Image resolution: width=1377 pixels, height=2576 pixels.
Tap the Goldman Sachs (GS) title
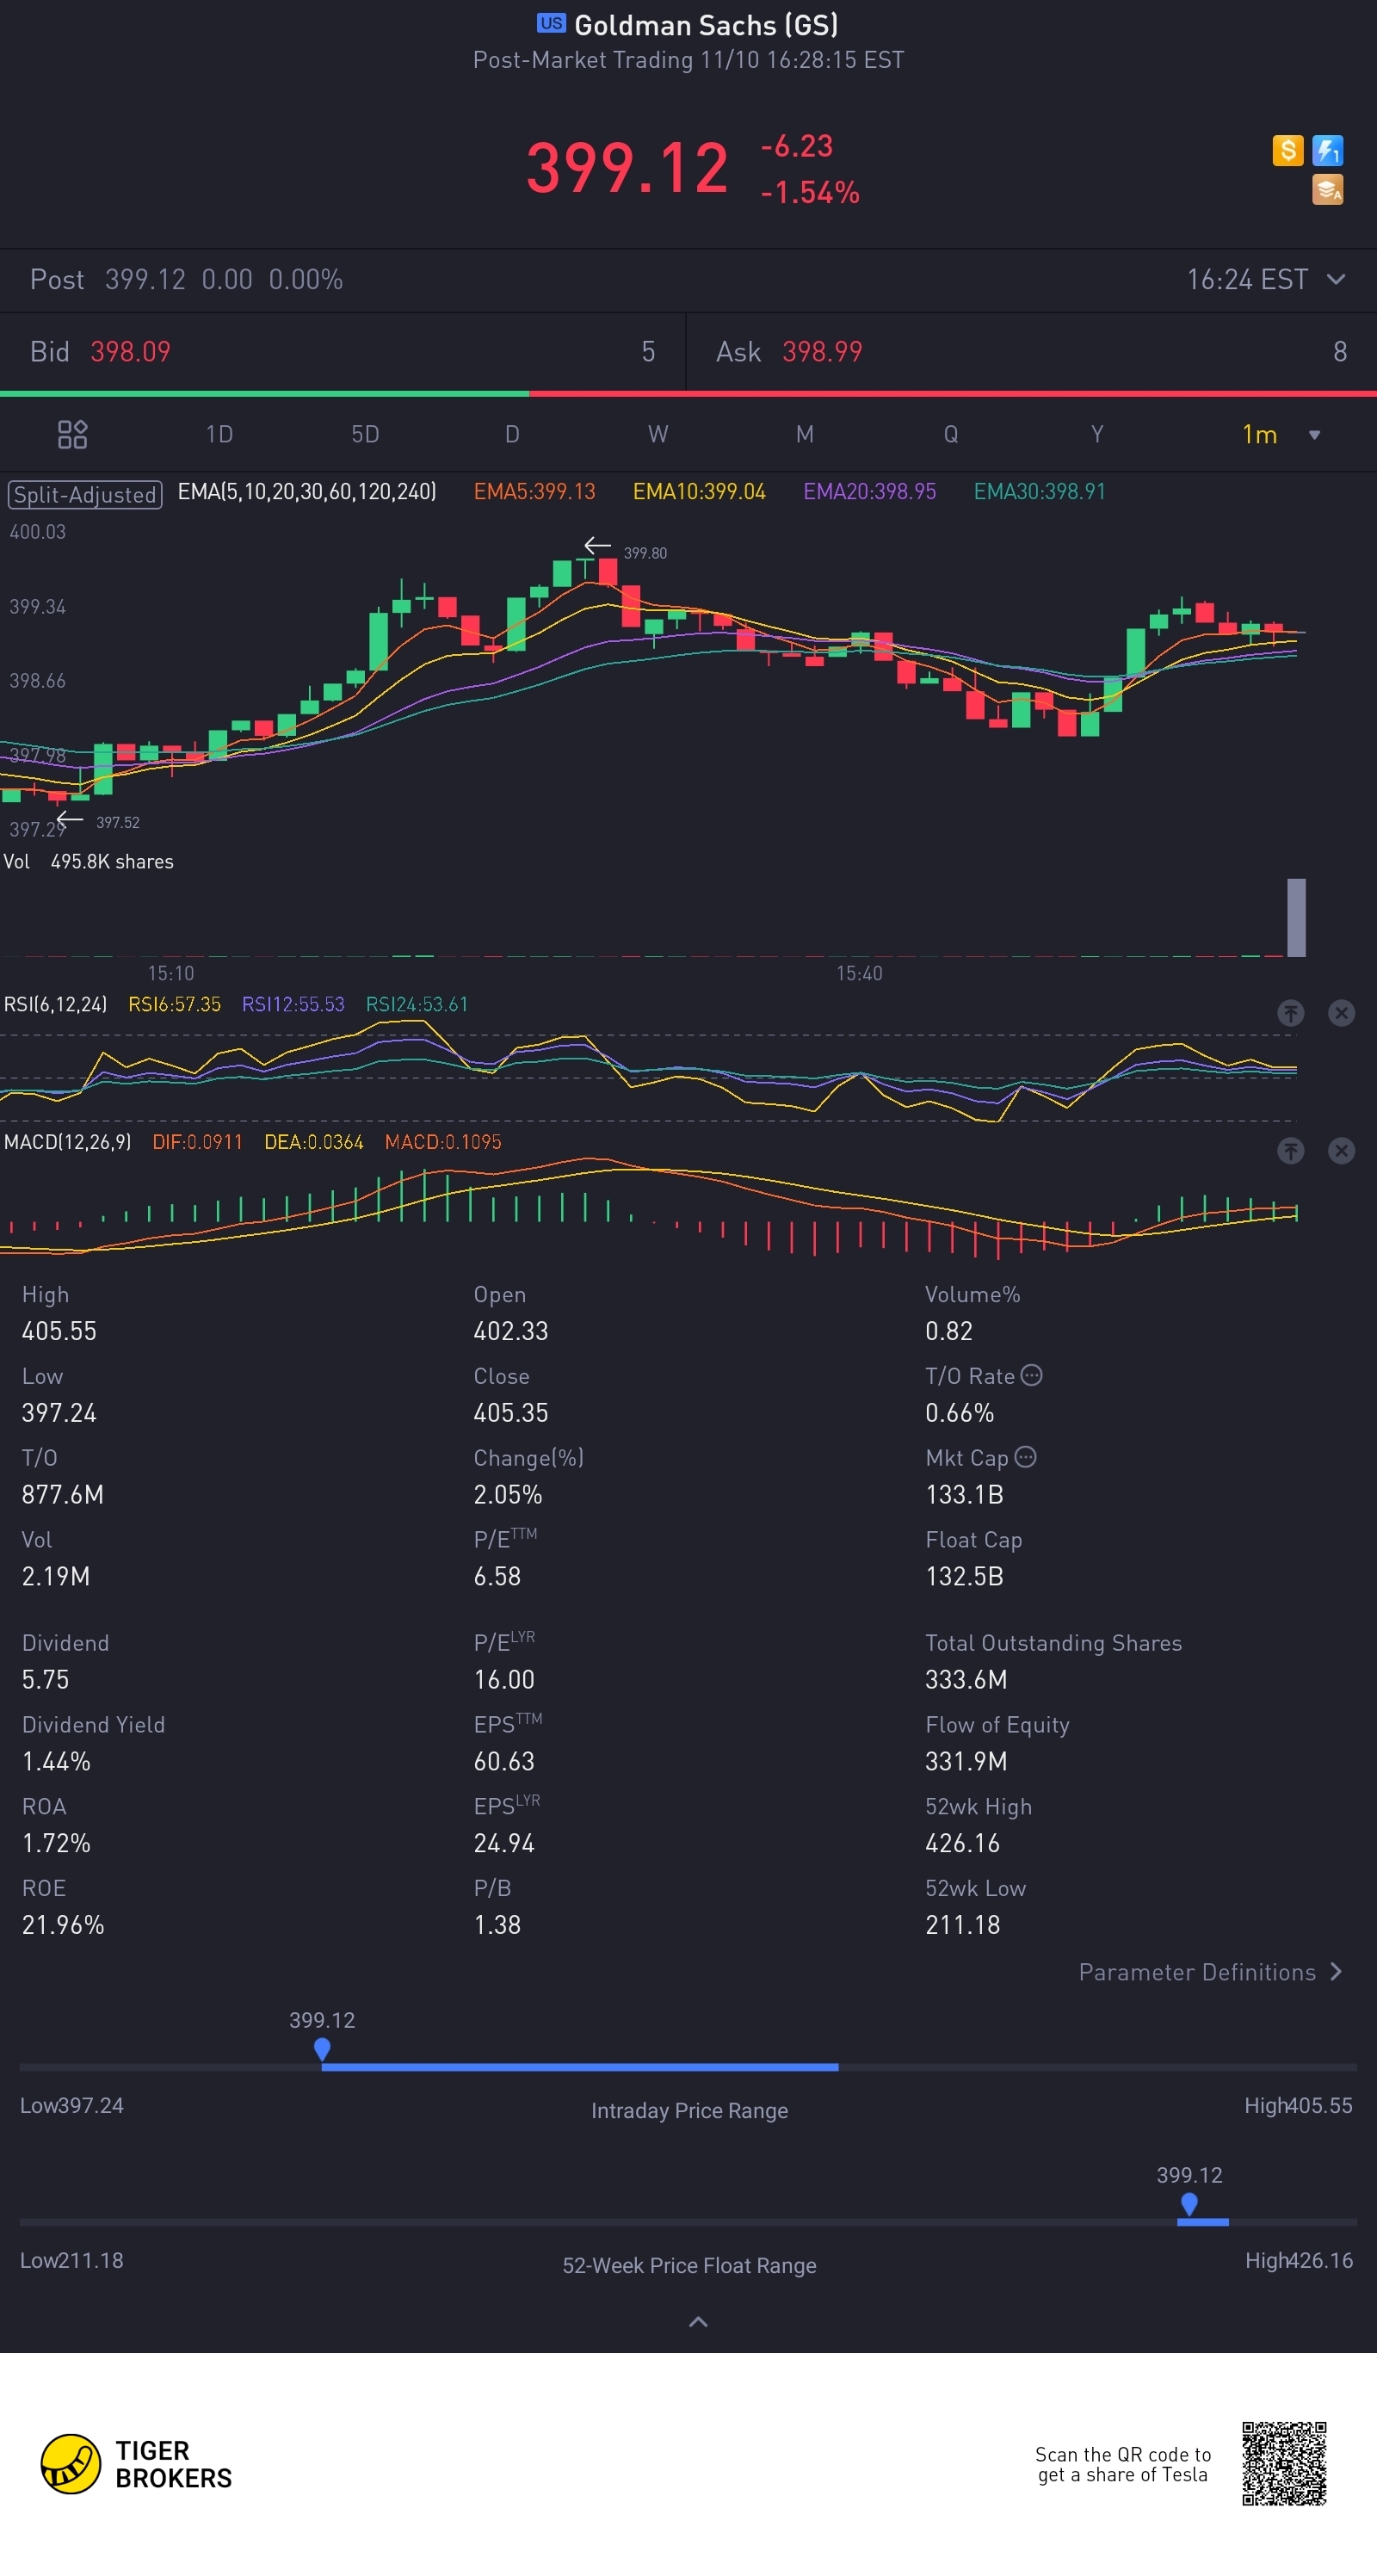[x=706, y=24]
